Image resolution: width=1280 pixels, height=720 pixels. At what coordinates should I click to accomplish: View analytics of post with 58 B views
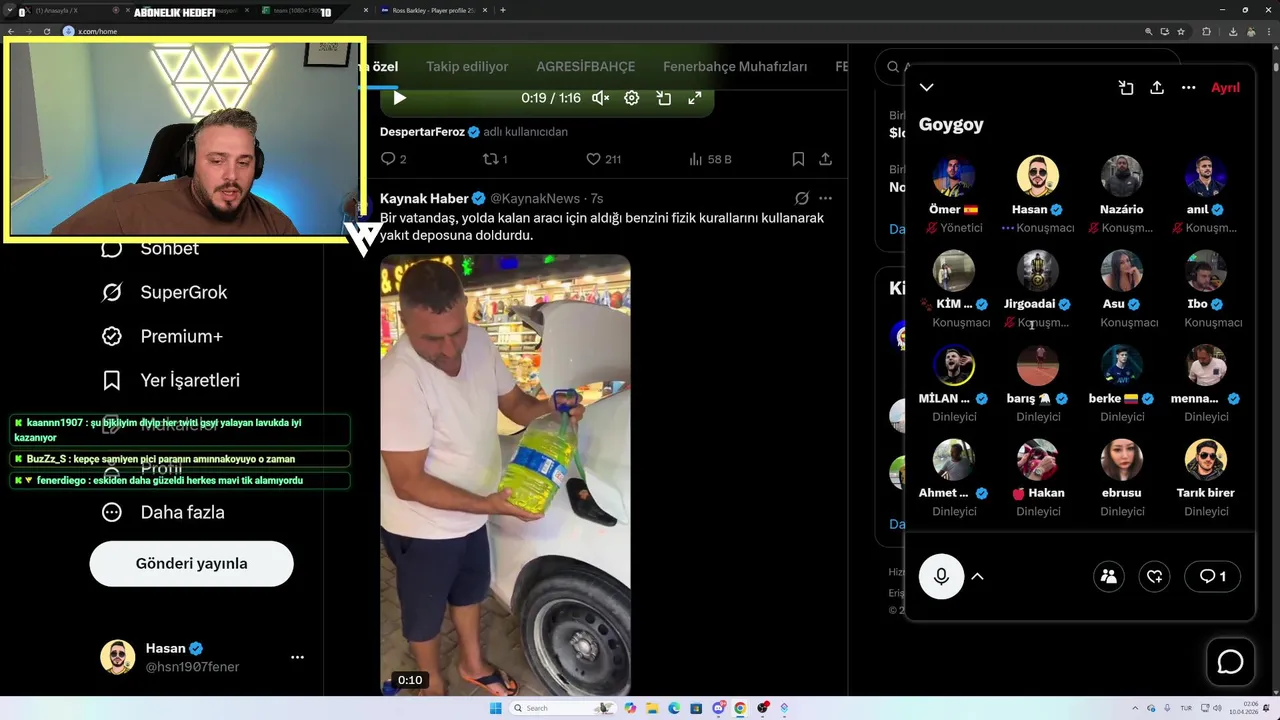tap(710, 159)
